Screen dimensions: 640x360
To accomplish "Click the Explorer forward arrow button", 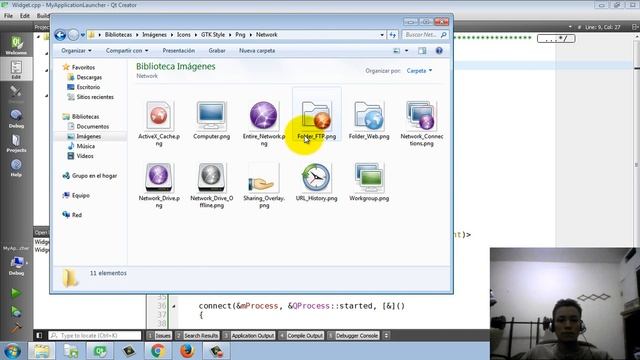I will 73,35.
